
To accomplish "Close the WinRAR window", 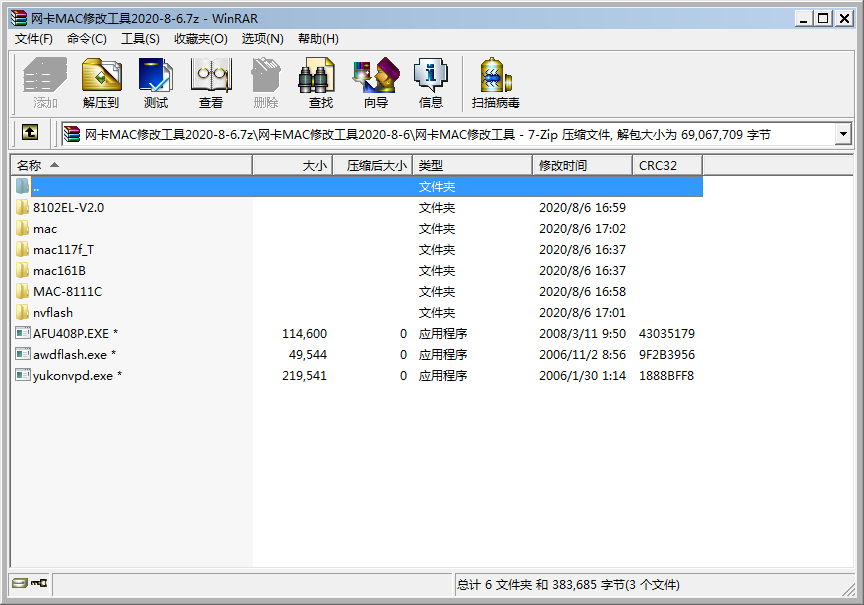I will 844,18.
